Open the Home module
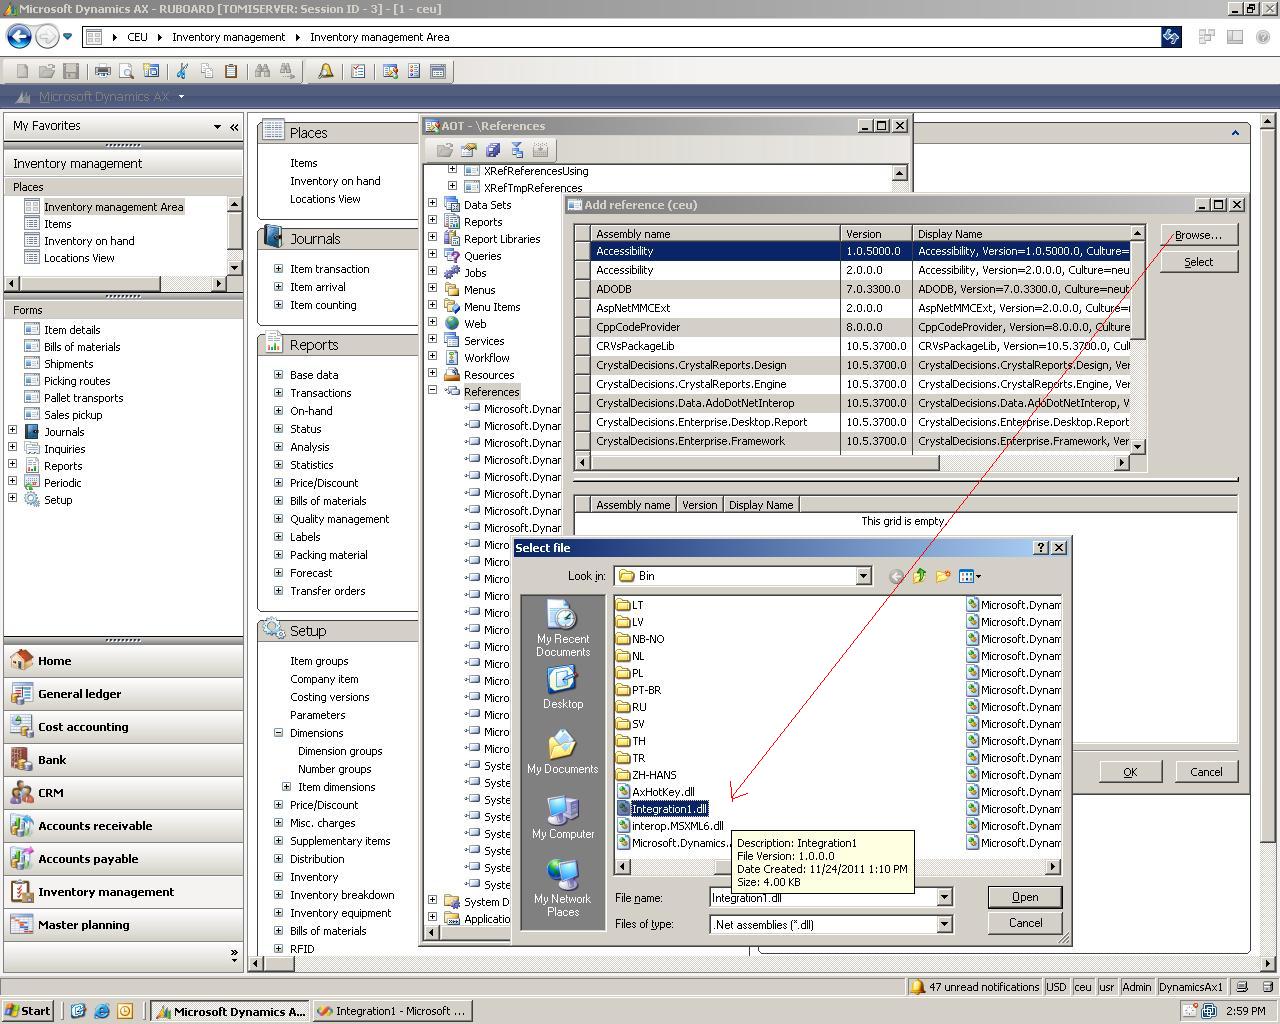 click(x=123, y=661)
